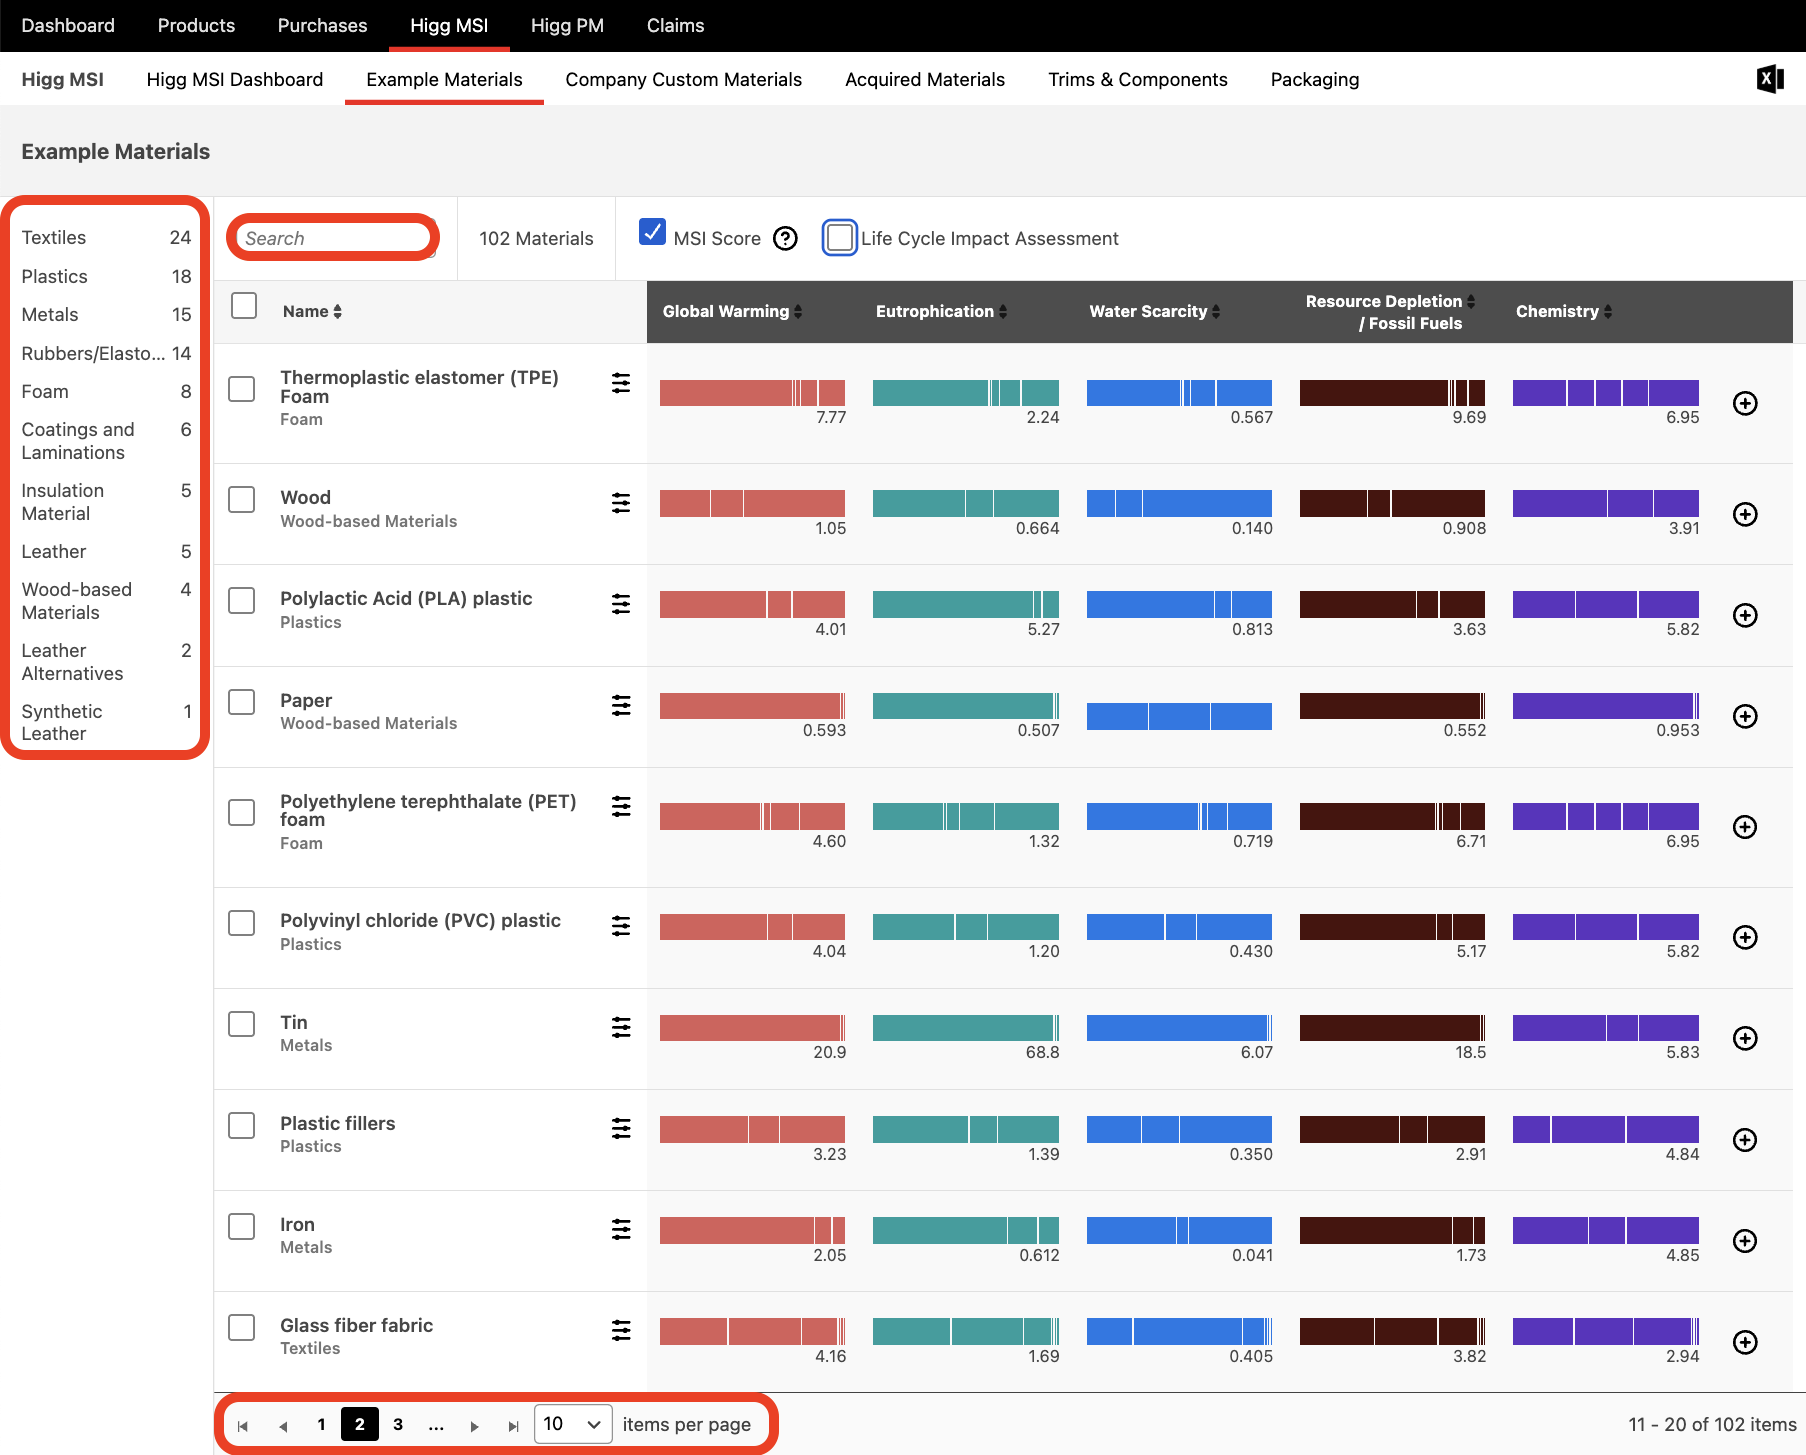Viewport: 1806px width, 1455px height.
Task: Open sliders icon for Iron row
Action: pyautogui.click(x=621, y=1230)
